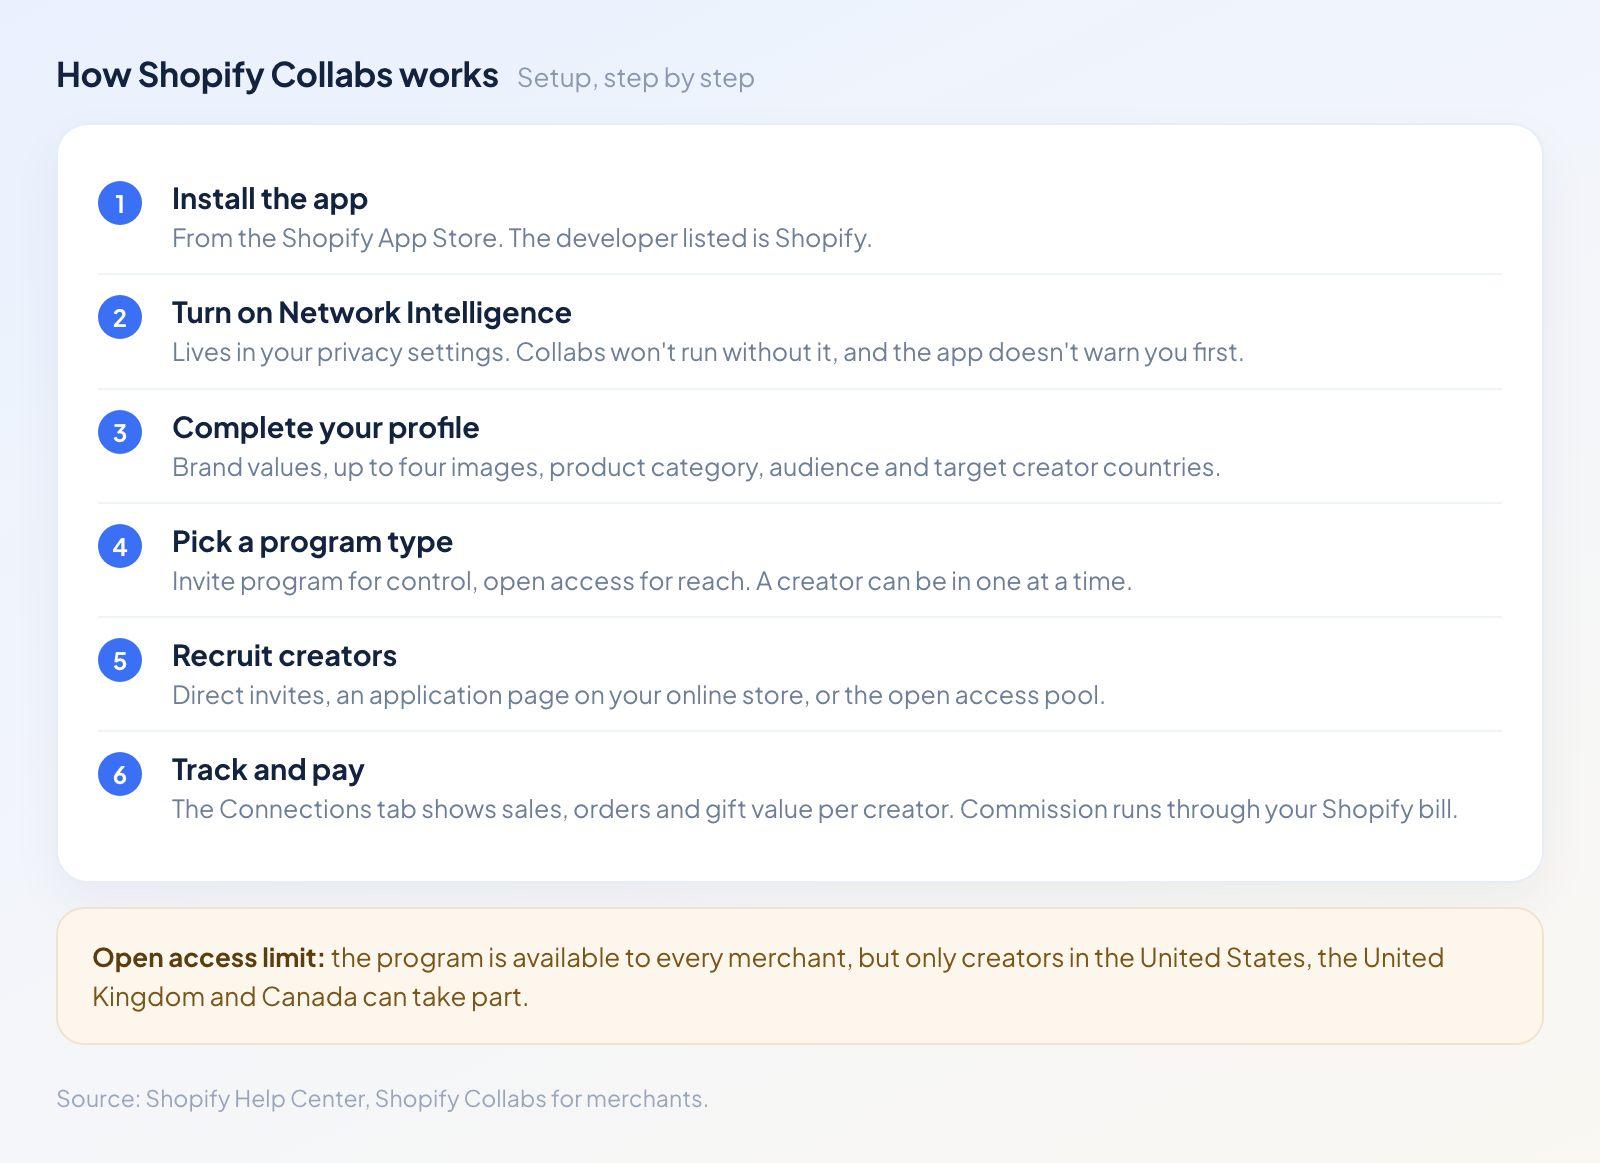Click the "Brand values, up to four images" line
This screenshot has height=1163, width=1600.
(696, 467)
